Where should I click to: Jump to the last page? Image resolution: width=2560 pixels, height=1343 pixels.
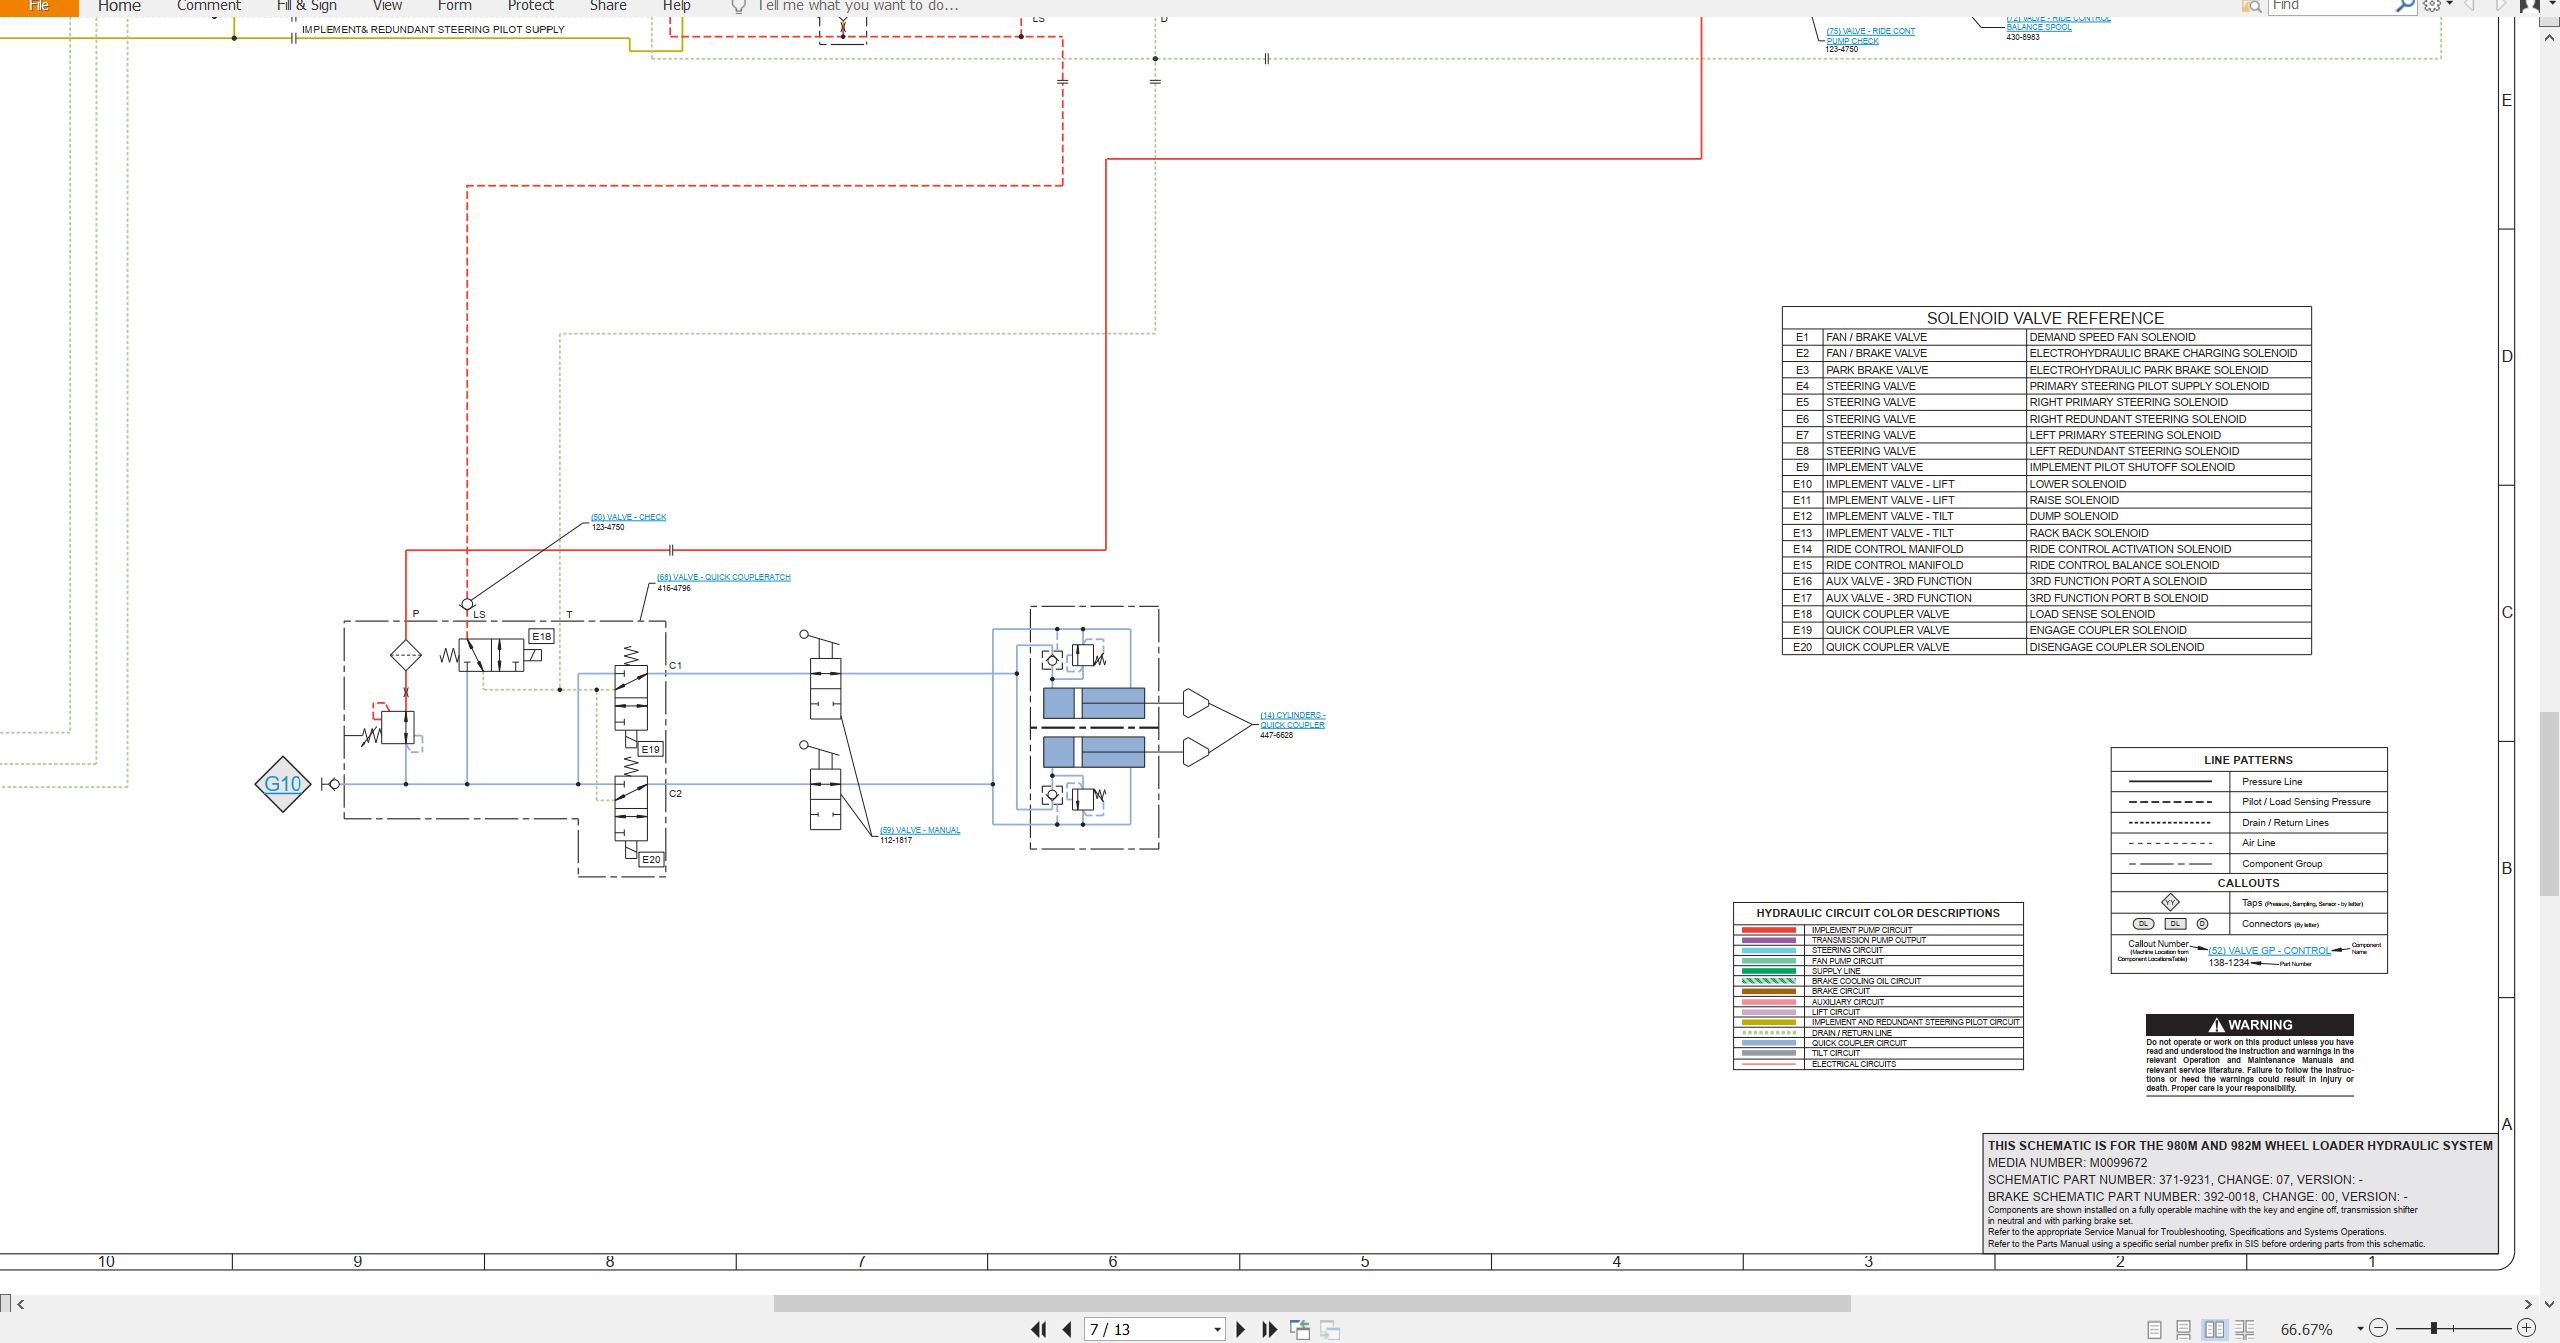(1270, 1329)
